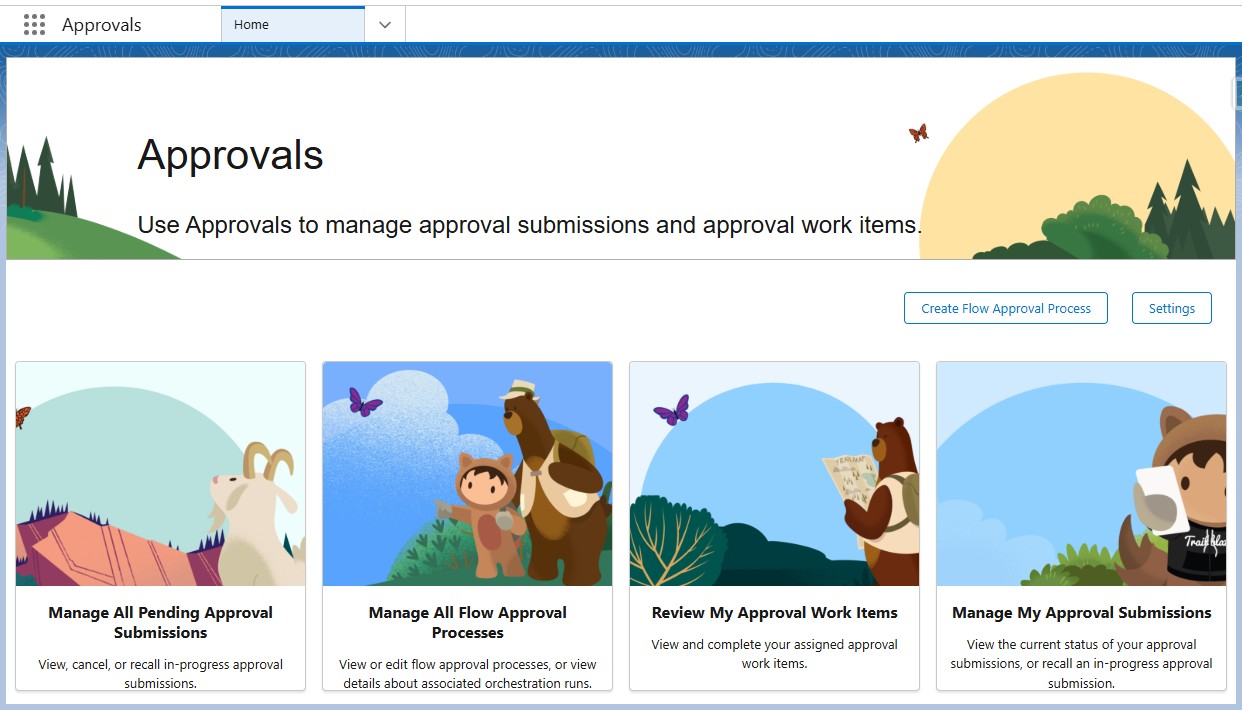Open Manage All Pending Approval Submissions card title
Screen dimensions: 1242x710
(x=160, y=622)
